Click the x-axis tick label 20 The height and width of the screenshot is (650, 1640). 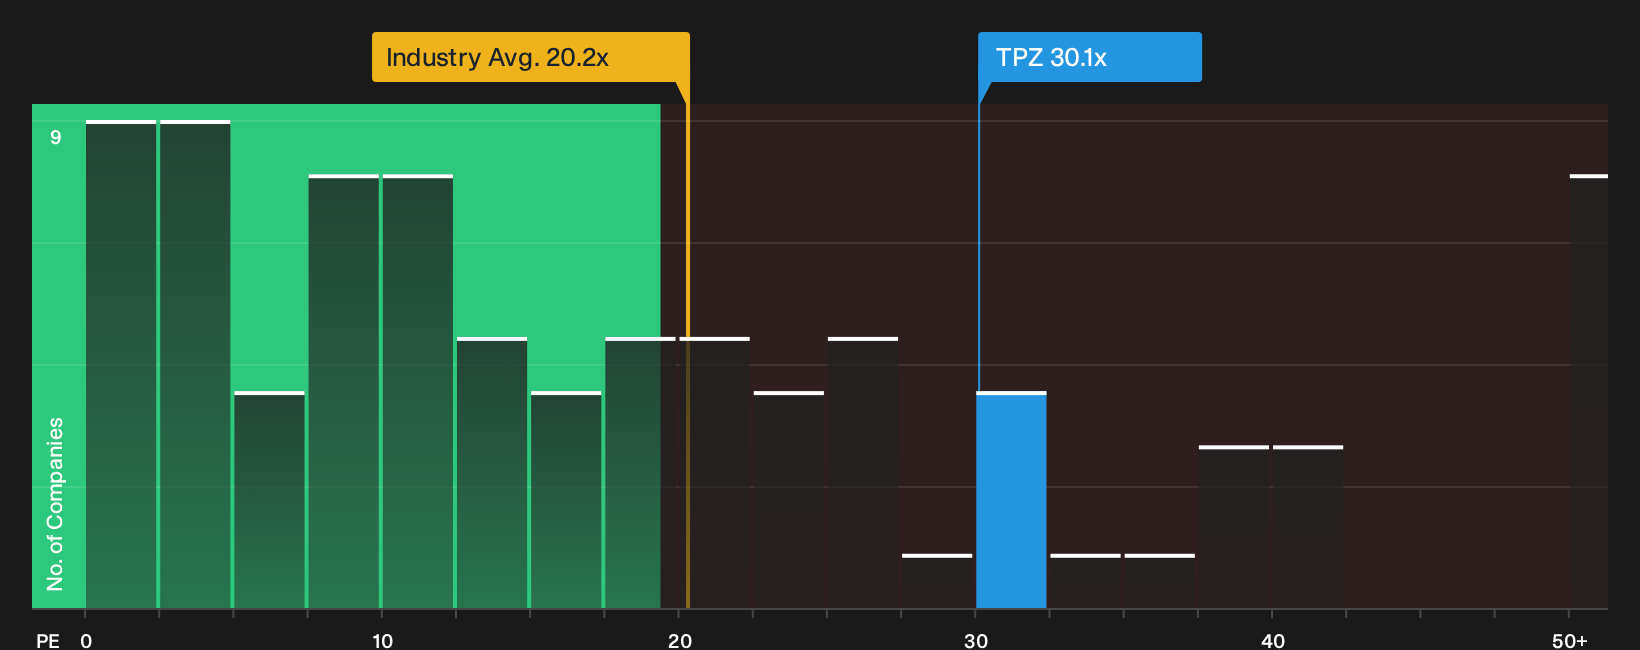pos(679,640)
